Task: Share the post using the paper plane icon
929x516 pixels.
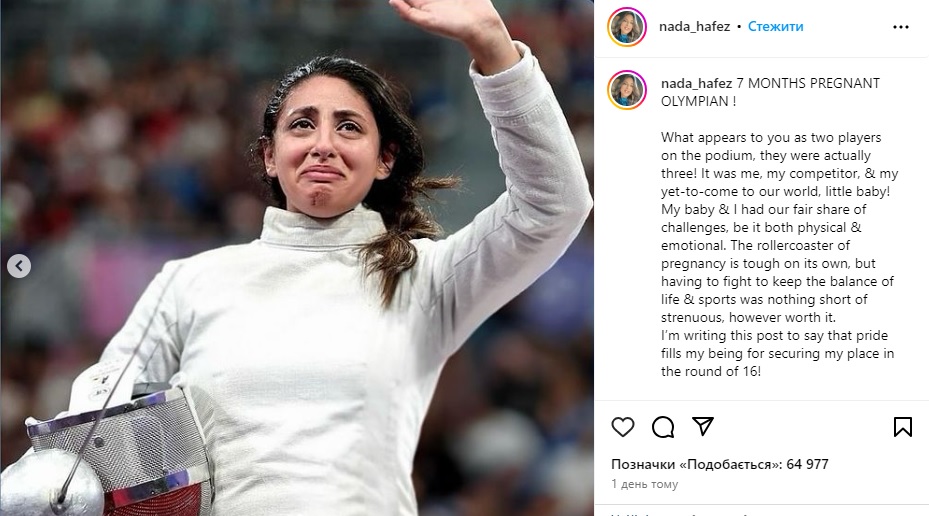Action: tap(703, 427)
